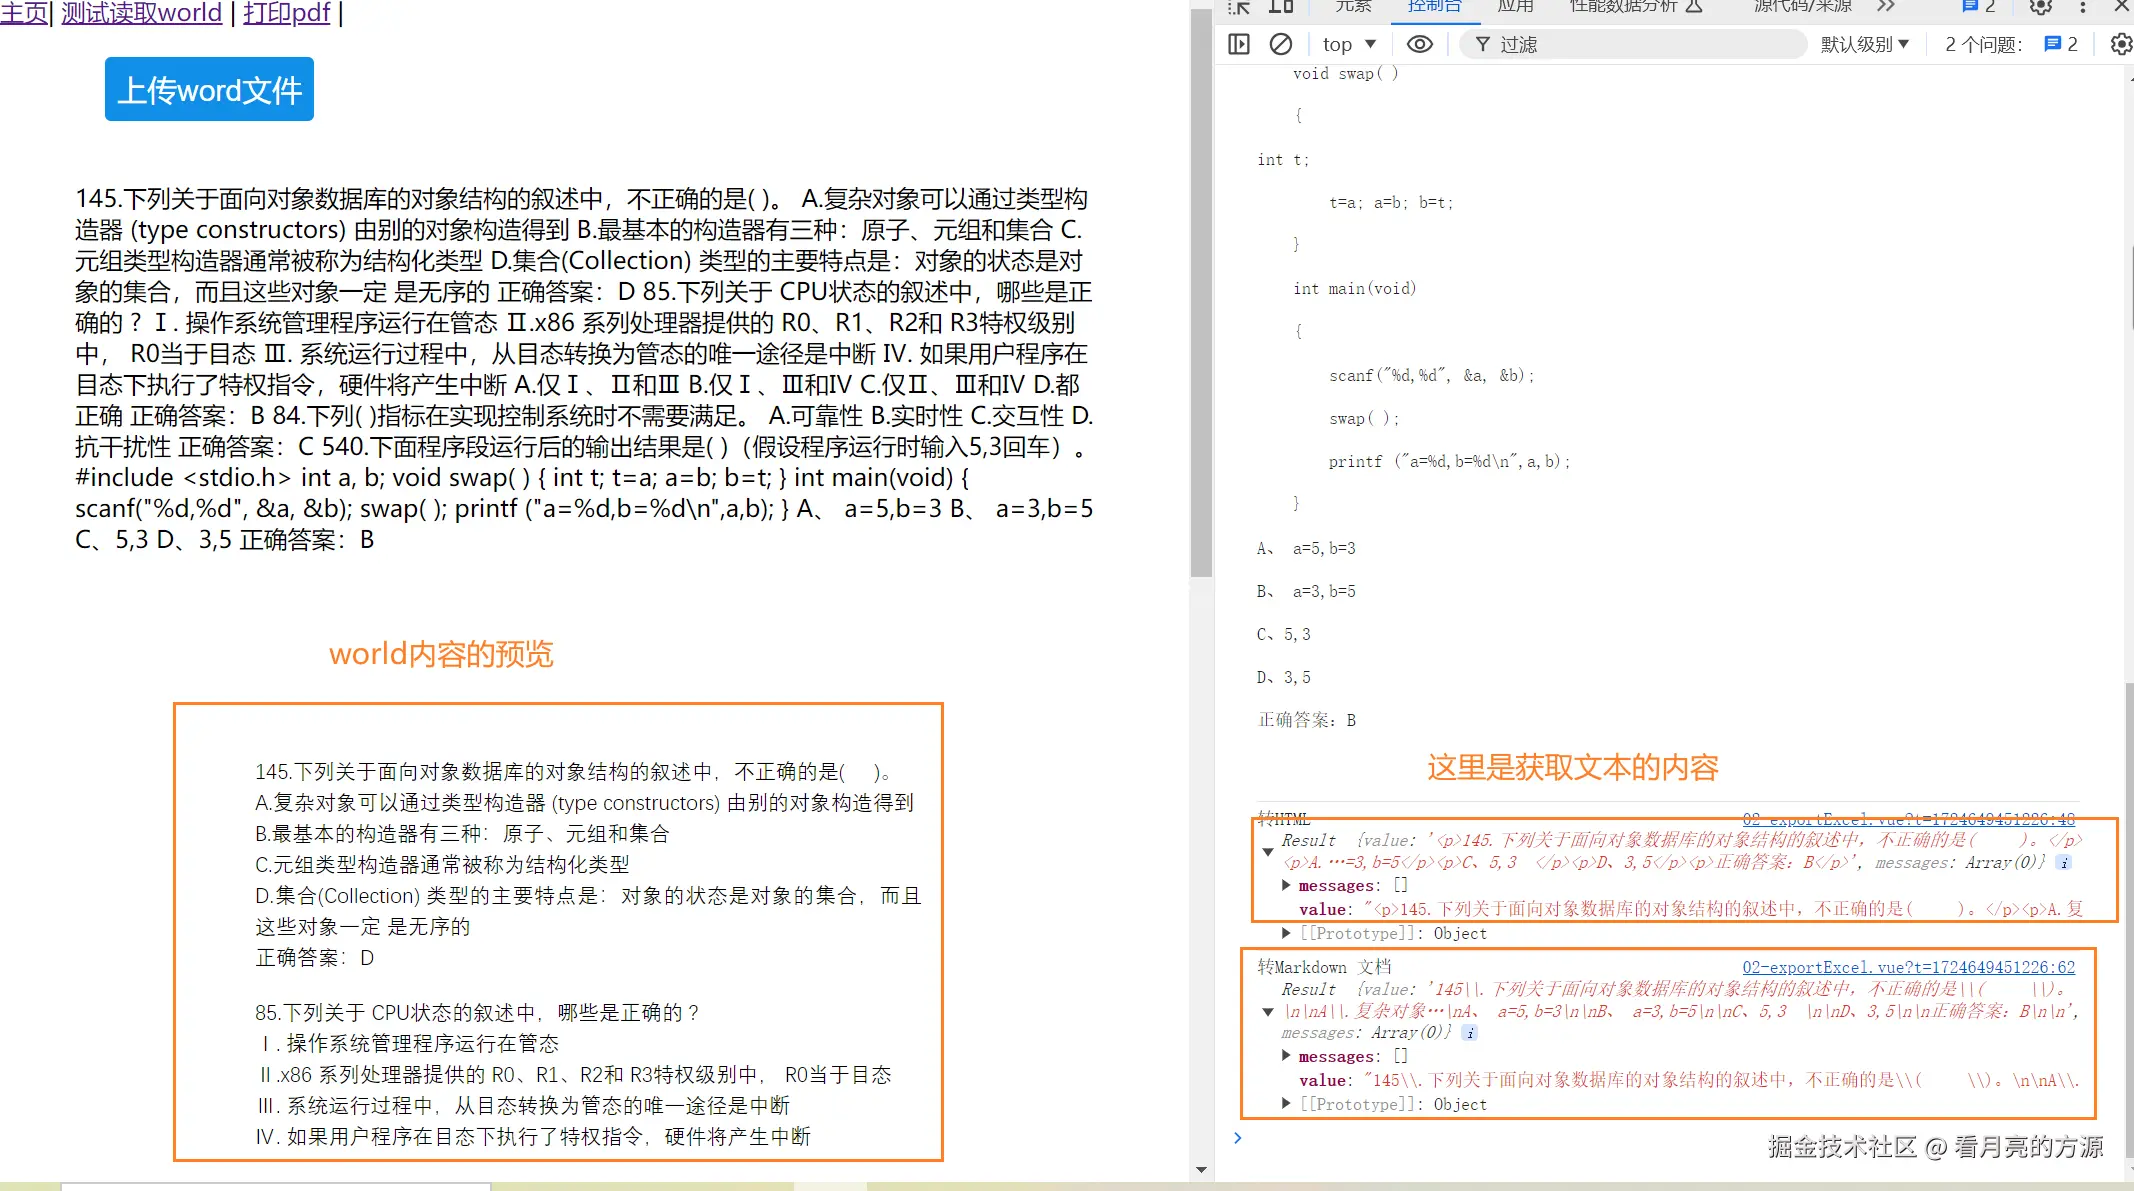
Task: Collapse the 转Markdown Result object
Action: click(x=1268, y=1011)
